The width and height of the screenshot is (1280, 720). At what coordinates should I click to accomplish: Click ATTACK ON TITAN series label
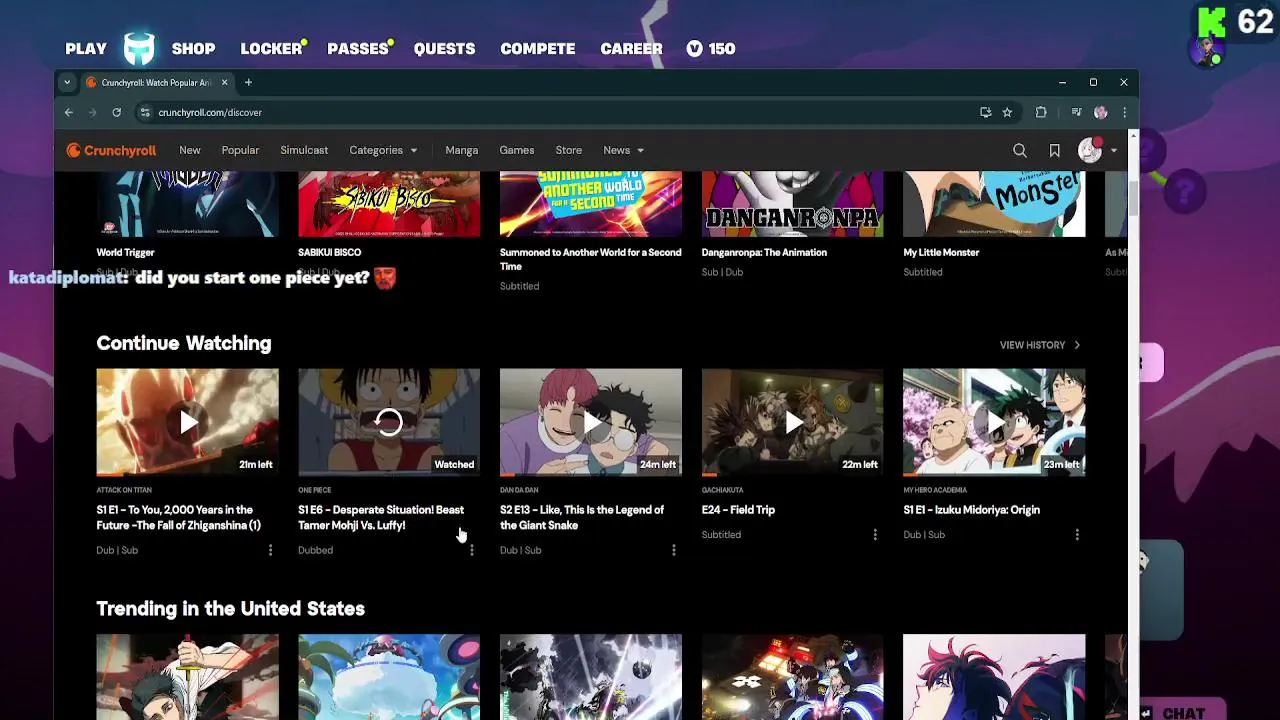(124, 490)
